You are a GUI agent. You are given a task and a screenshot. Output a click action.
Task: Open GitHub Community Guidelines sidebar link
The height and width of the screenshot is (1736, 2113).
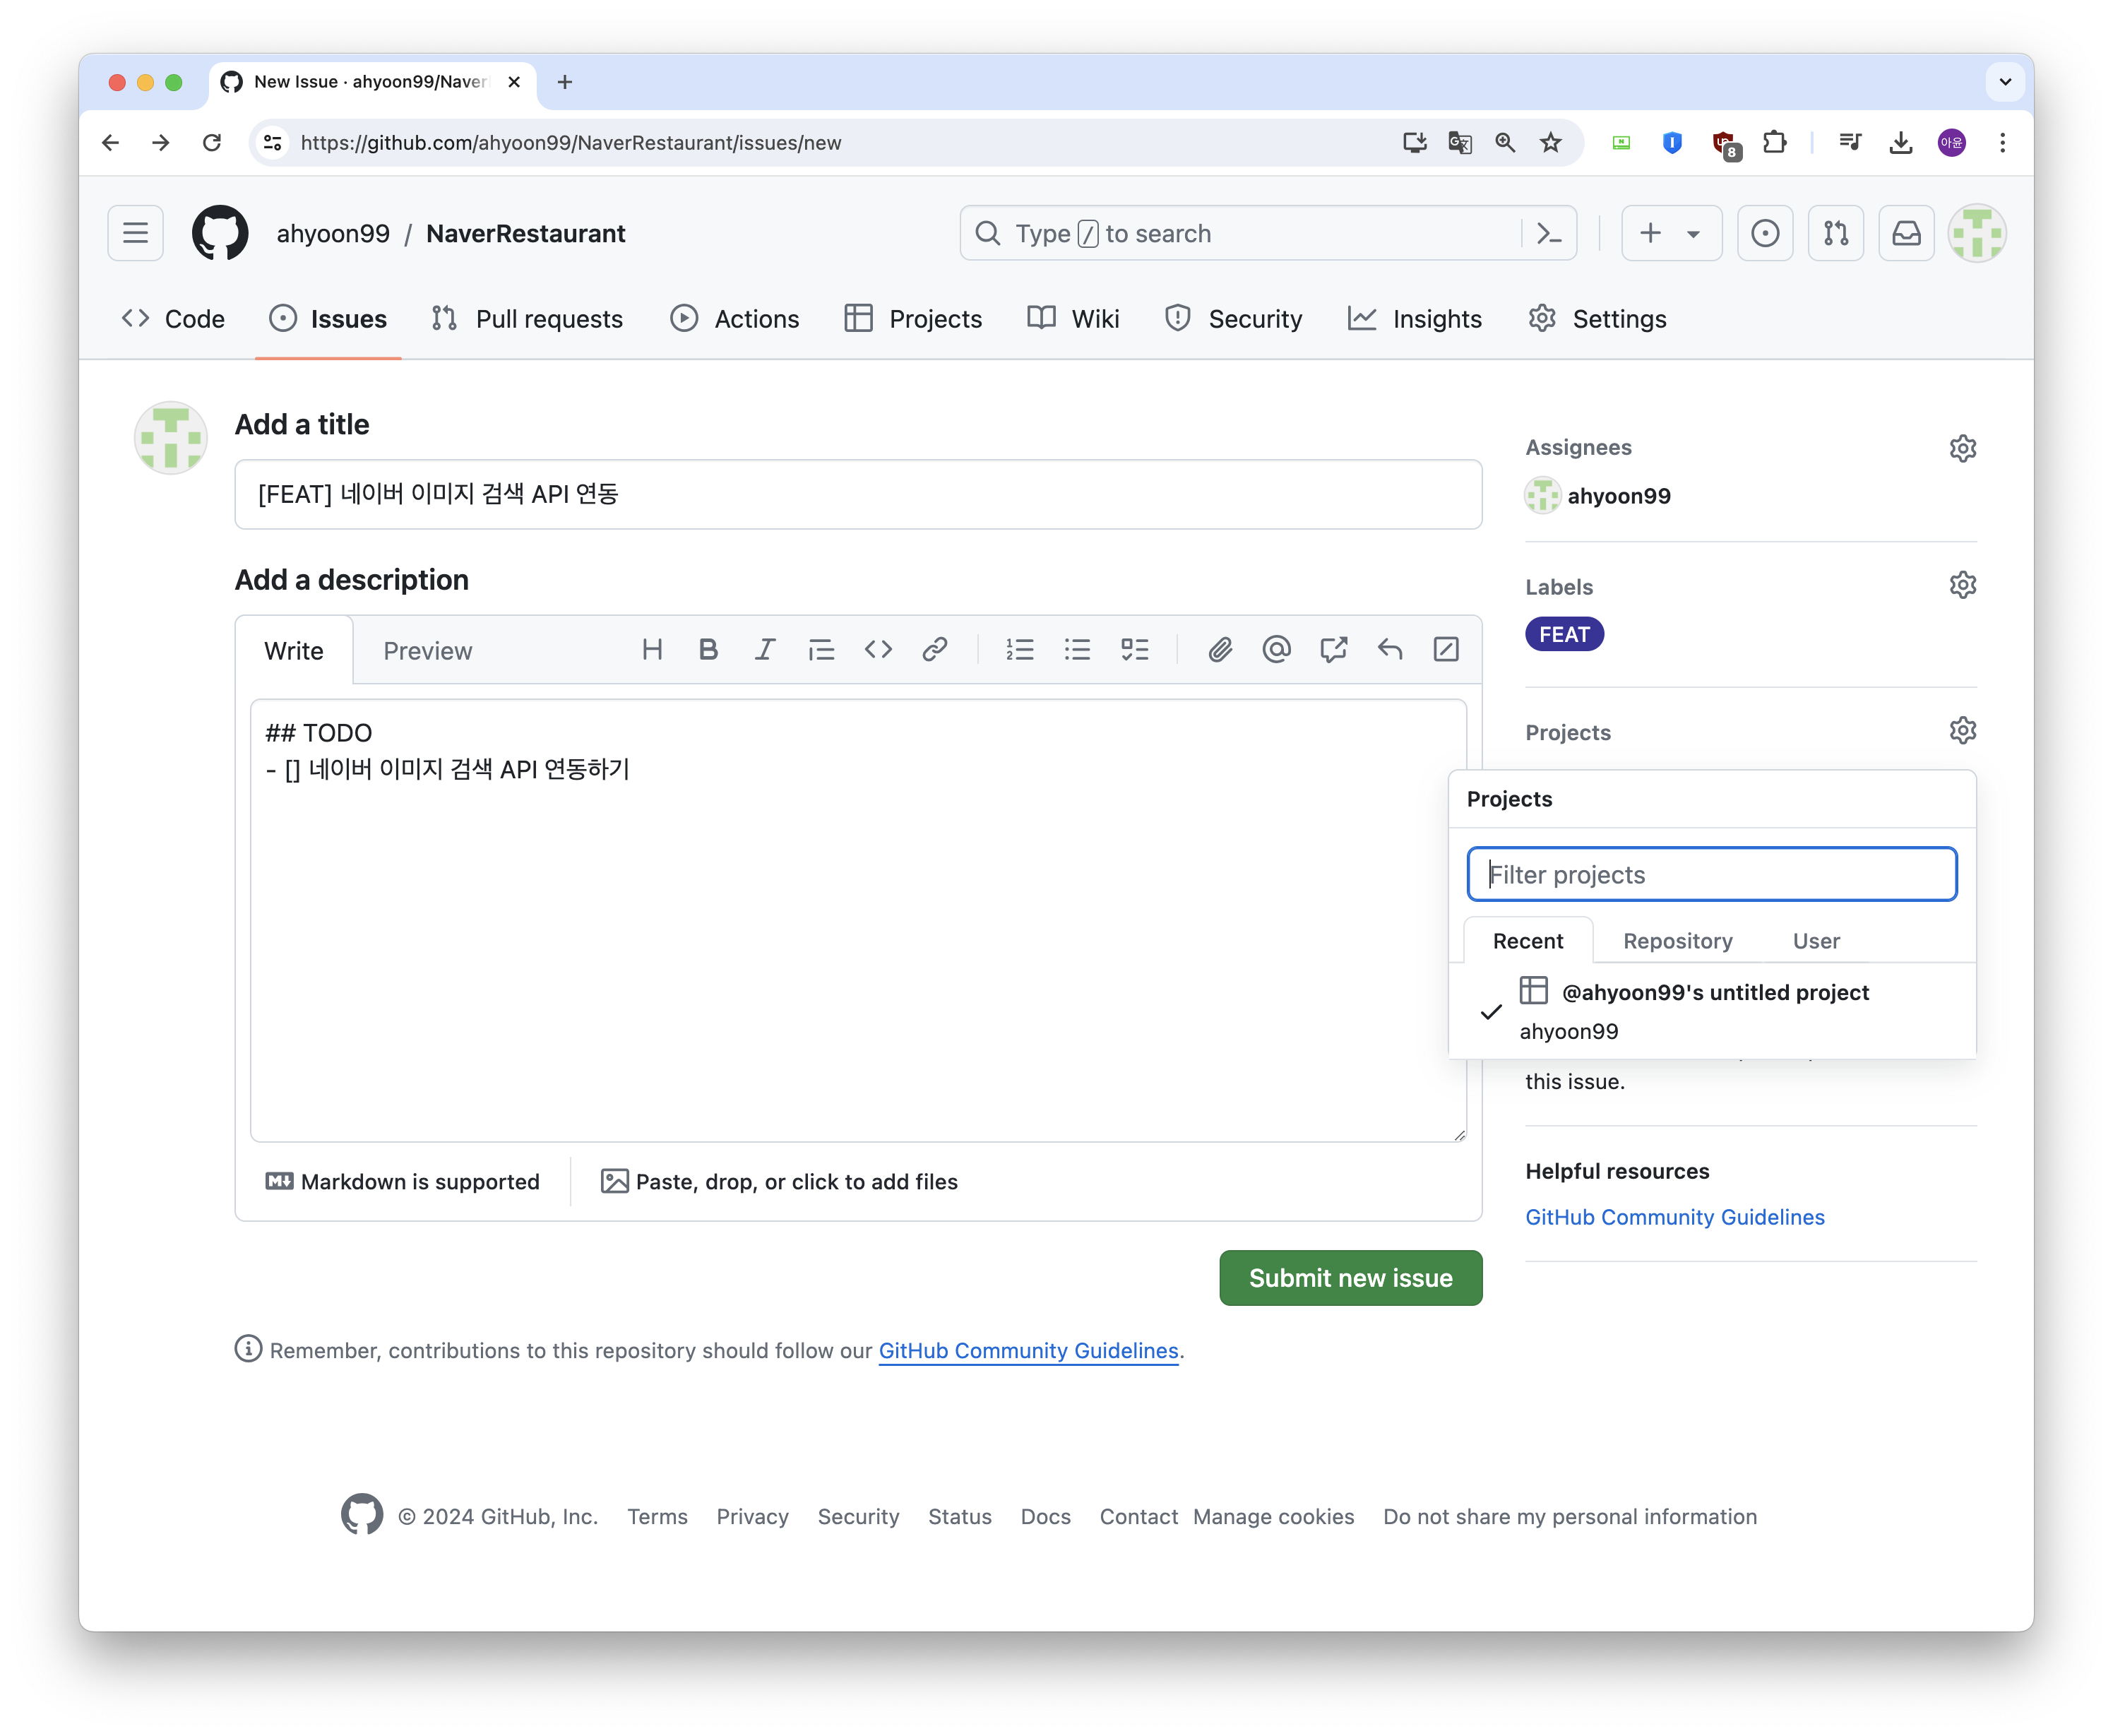pyautogui.click(x=1674, y=1217)
